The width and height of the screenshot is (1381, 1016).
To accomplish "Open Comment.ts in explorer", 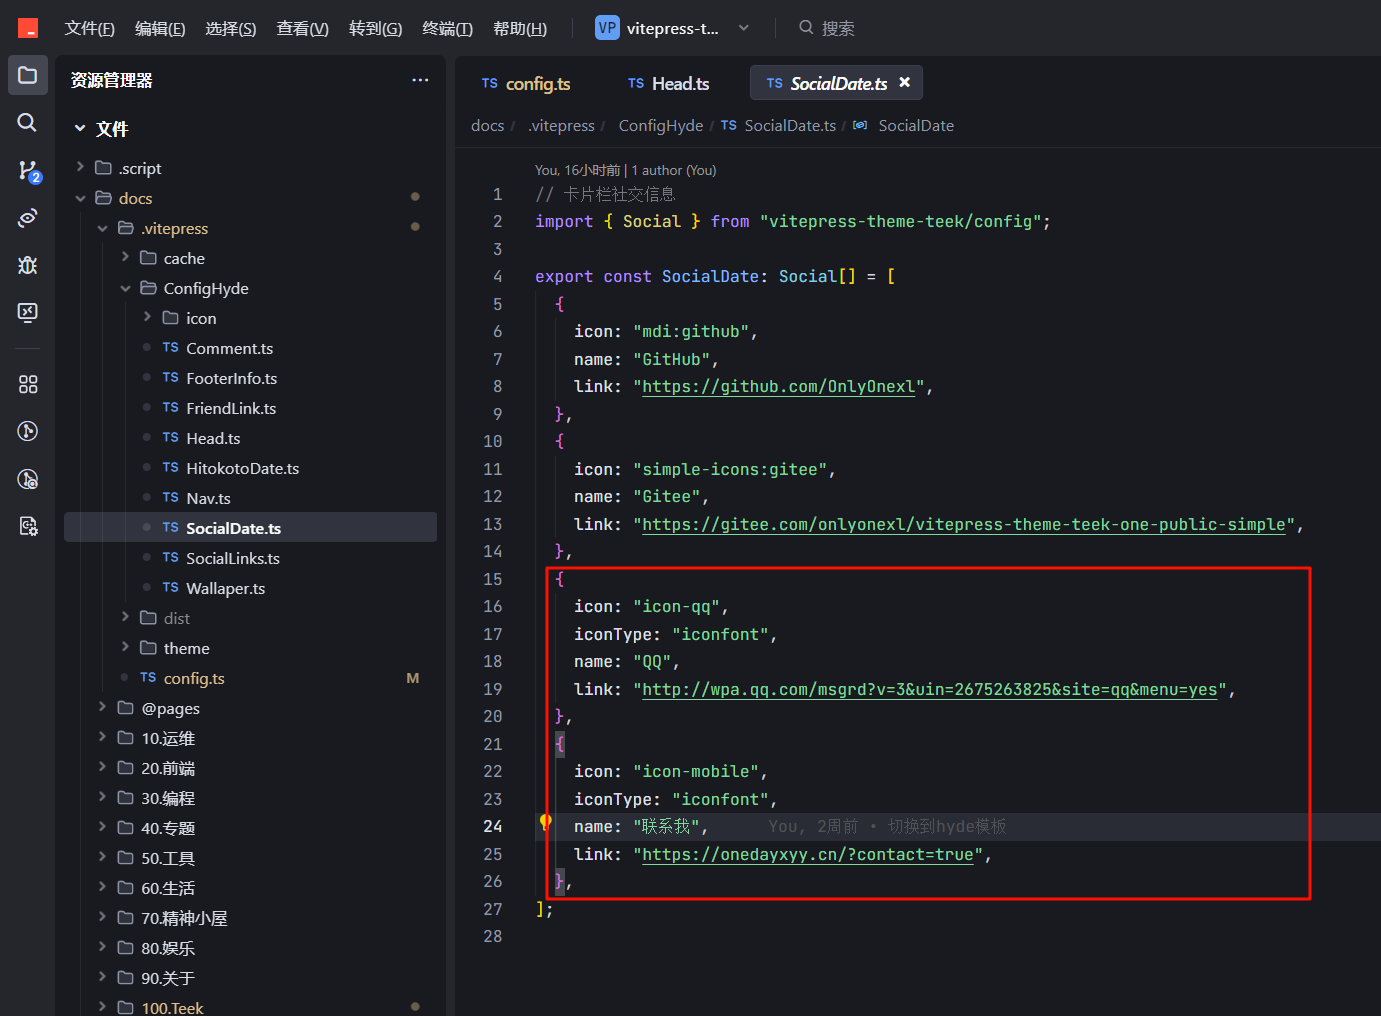I will (x=229, y=348).
